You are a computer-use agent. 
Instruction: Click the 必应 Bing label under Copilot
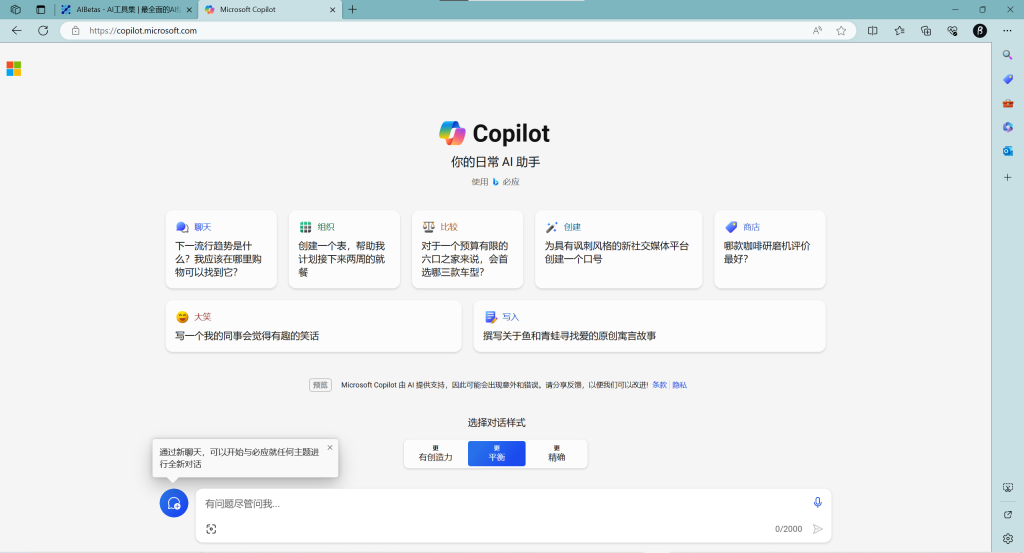511,182
